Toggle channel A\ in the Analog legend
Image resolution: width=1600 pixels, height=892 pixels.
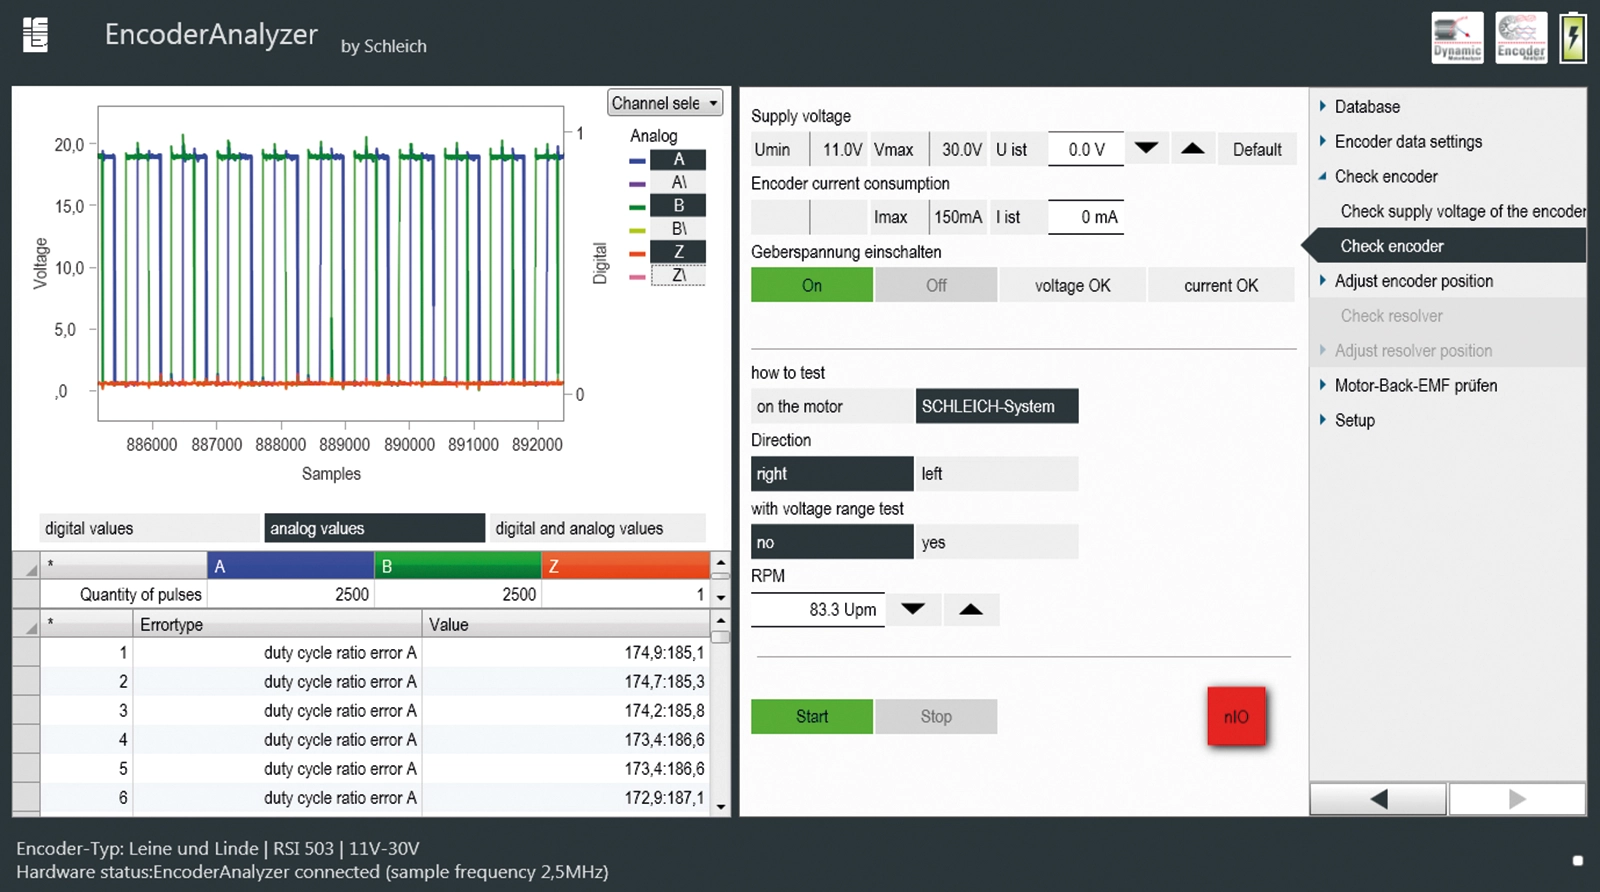pos(678,182)
